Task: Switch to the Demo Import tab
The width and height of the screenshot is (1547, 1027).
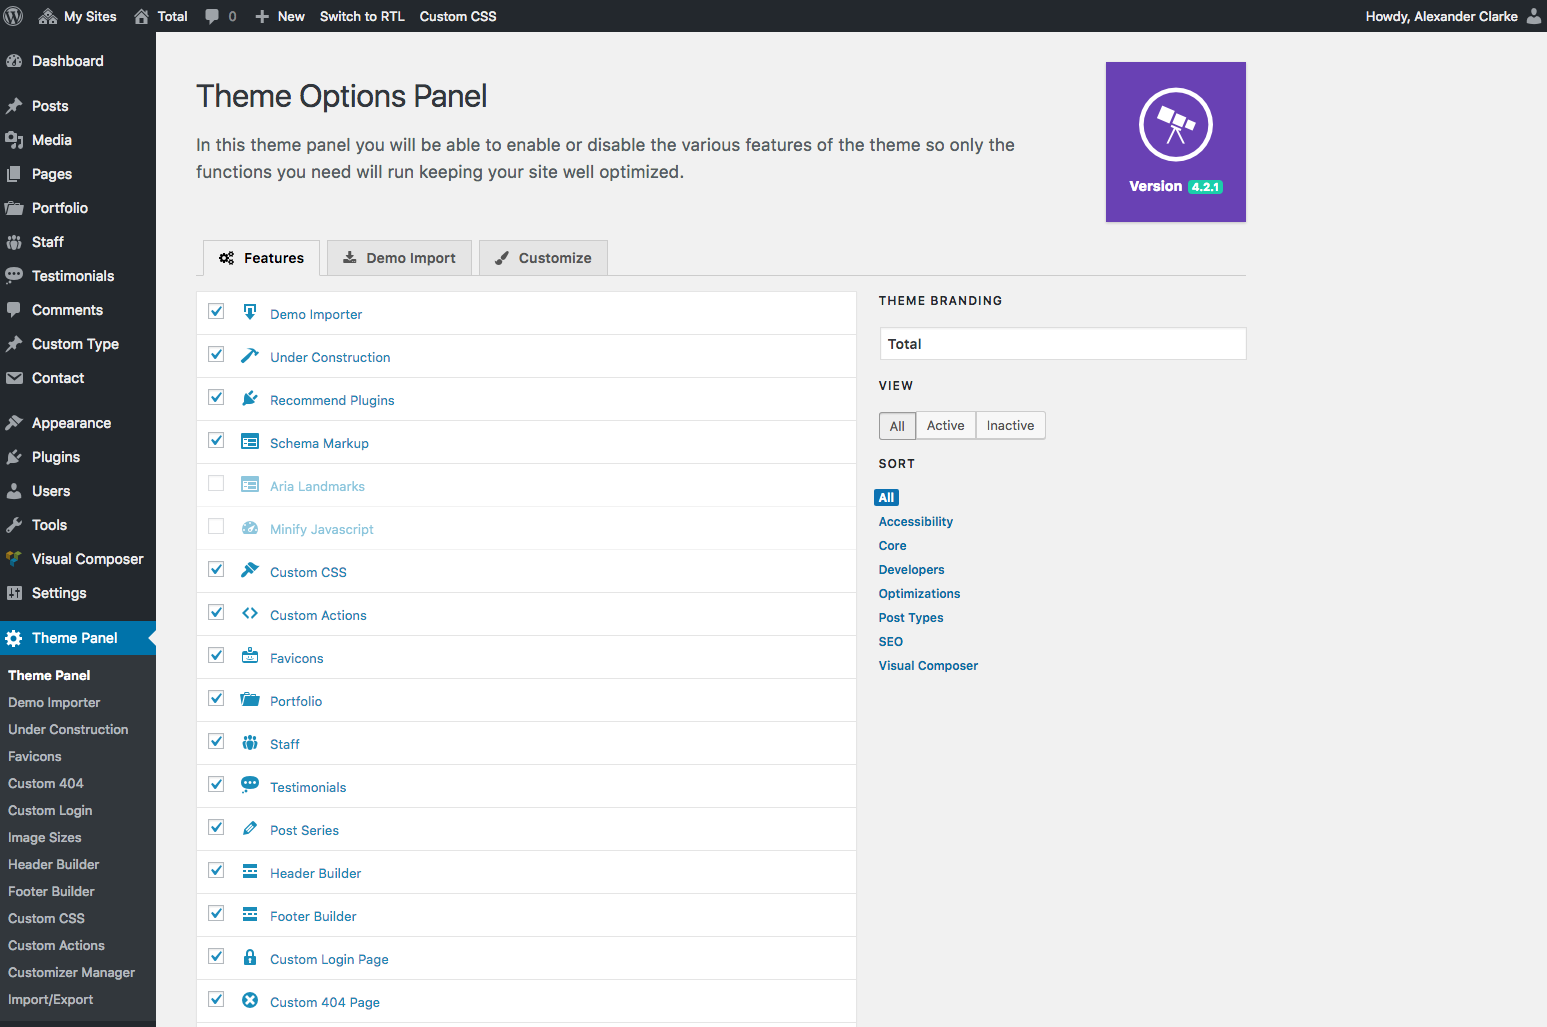Action: [x=398, y=257]
